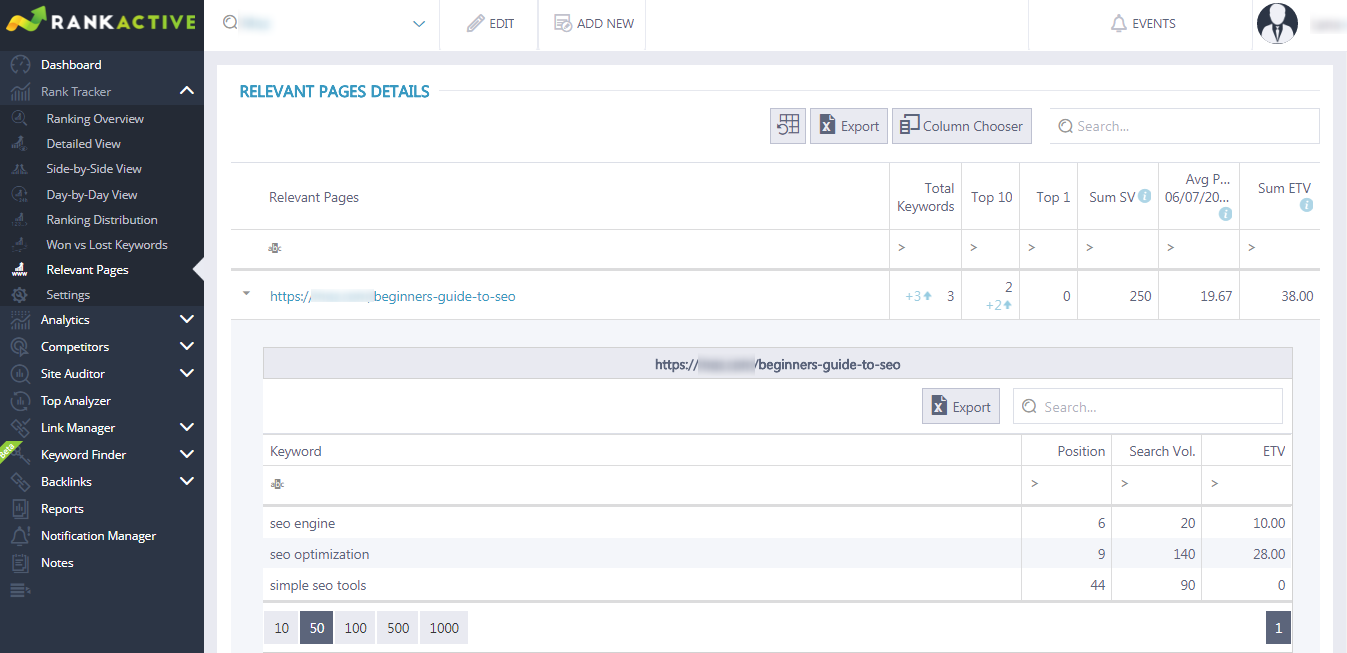Click the Relevant Pages filter operator icon
1347x653 pixels.
click(x=275, y=247)
